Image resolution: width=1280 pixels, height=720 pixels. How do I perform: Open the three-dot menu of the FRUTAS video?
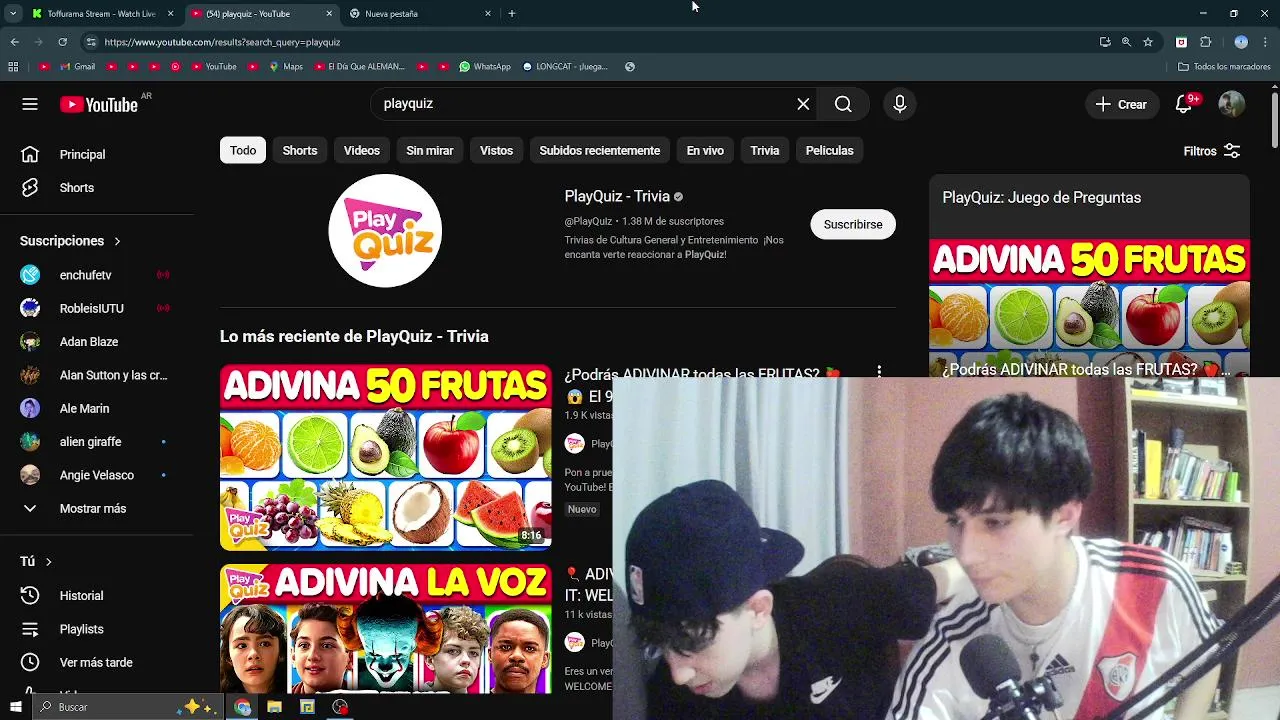click(x=879, y=372)
